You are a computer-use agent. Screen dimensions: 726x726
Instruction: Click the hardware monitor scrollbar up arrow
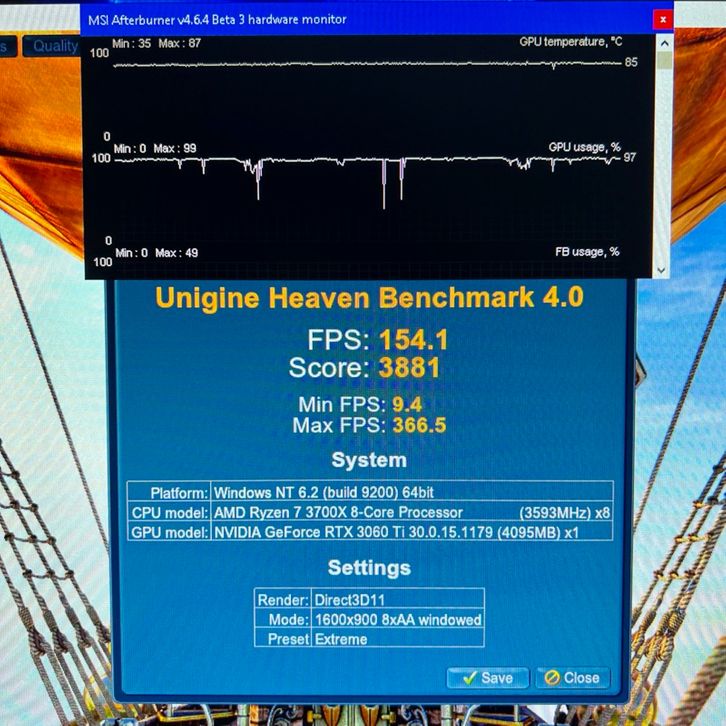[x=660, y=45]
